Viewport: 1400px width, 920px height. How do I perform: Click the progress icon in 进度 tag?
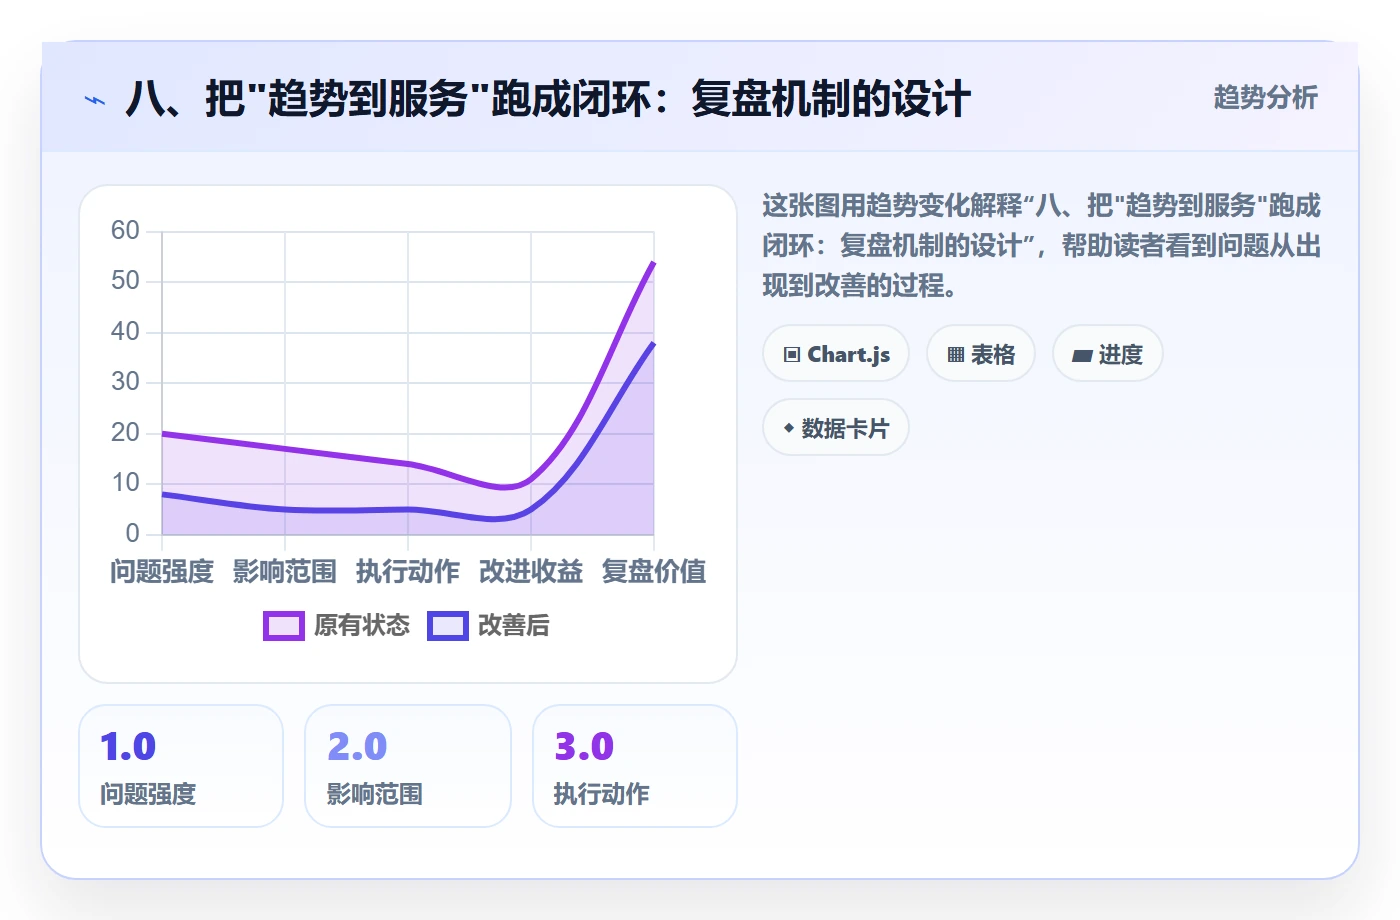(1082, 355)
